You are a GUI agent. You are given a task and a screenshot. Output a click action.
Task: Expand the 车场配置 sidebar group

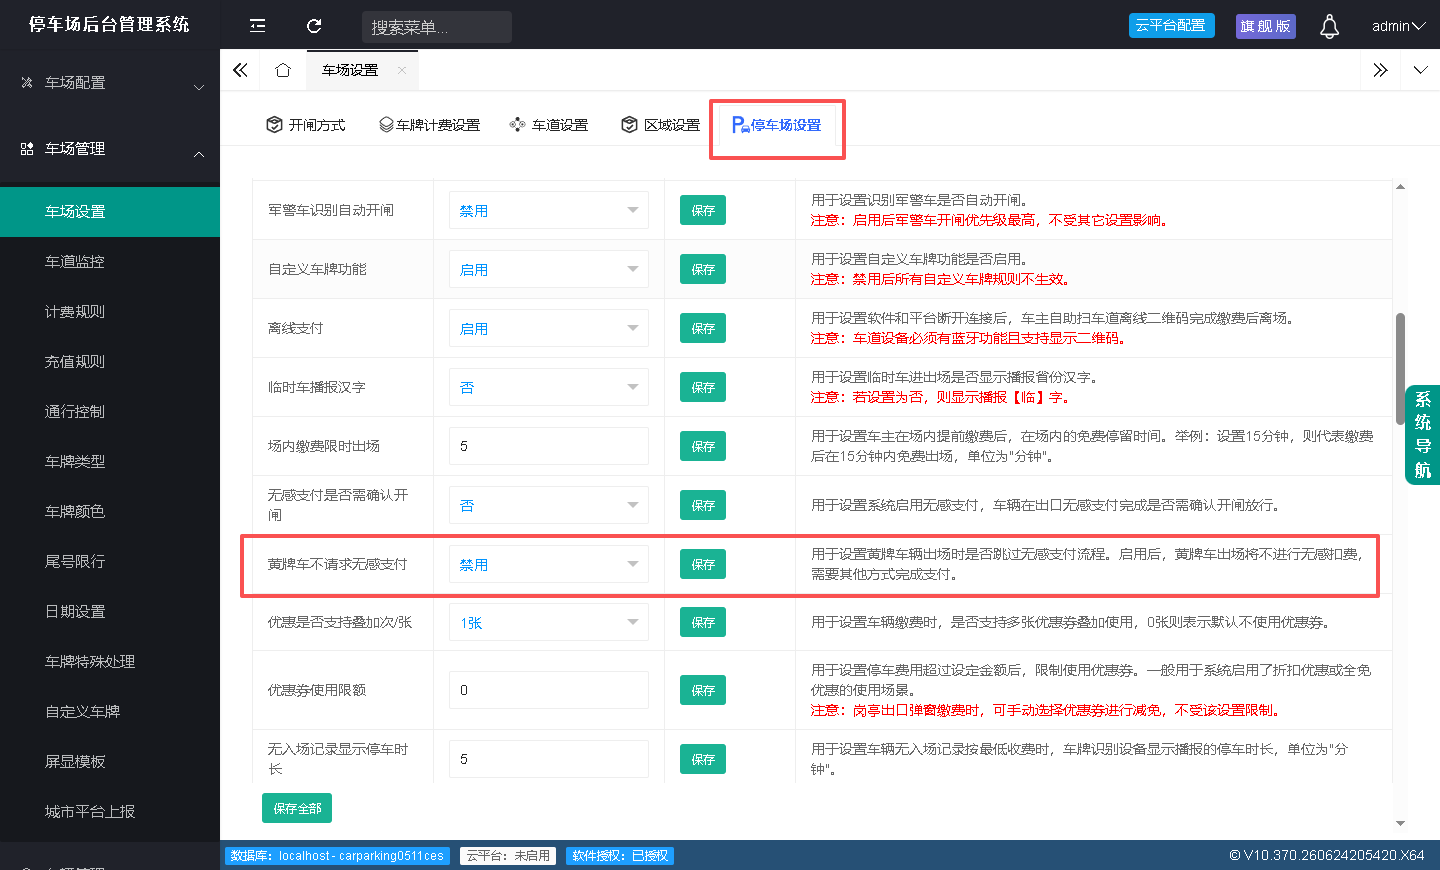point(110,83)
